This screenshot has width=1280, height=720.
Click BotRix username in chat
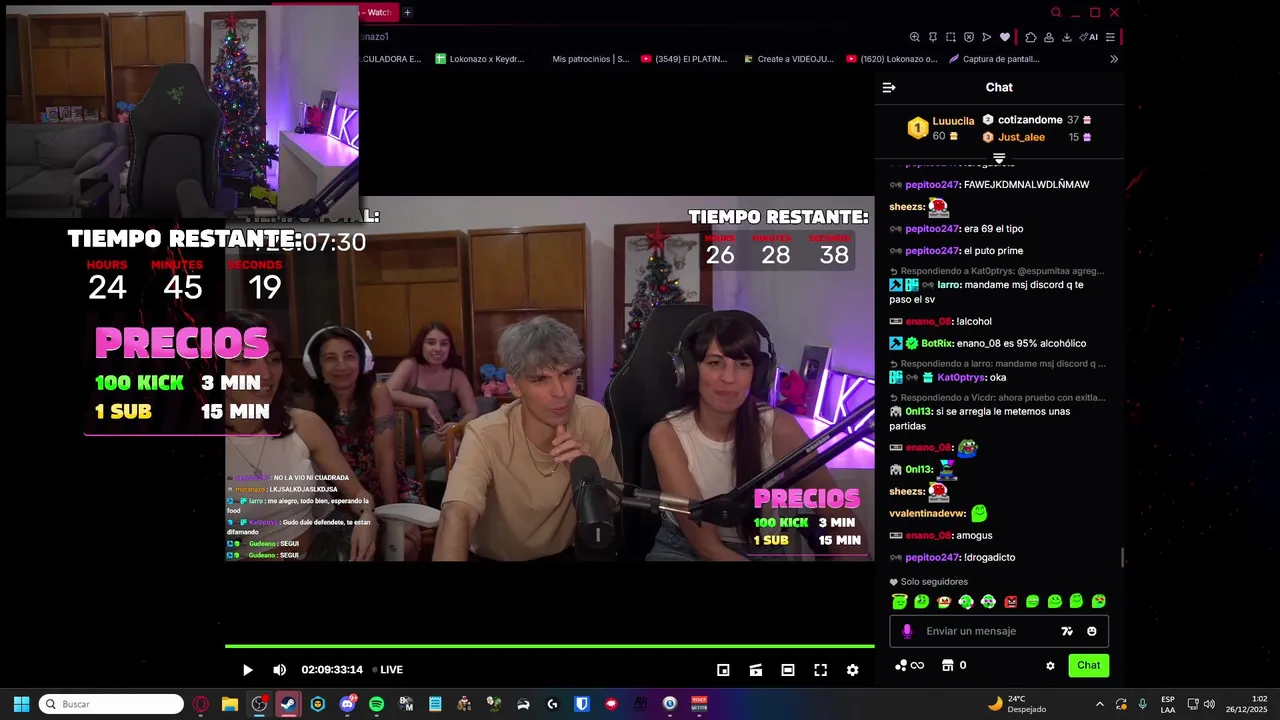click(x=937, y=343)
